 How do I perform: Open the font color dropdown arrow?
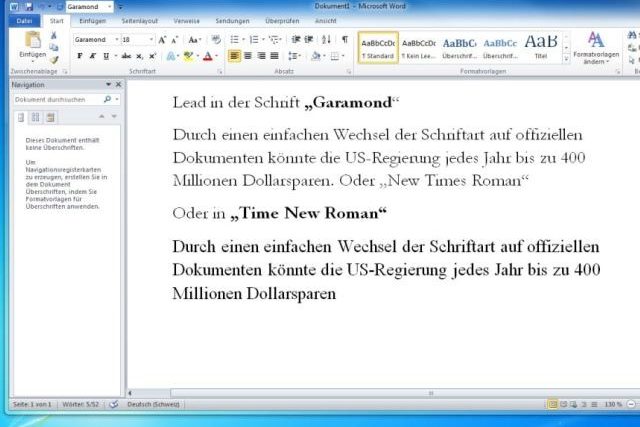(x=216, y=56)
